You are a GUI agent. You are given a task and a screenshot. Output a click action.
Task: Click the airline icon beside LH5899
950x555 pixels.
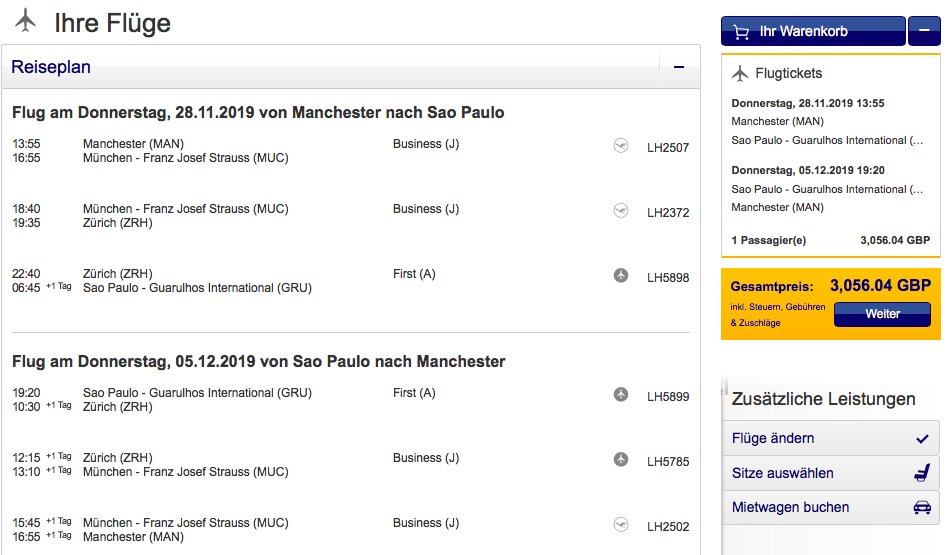[x=621, y=395]
